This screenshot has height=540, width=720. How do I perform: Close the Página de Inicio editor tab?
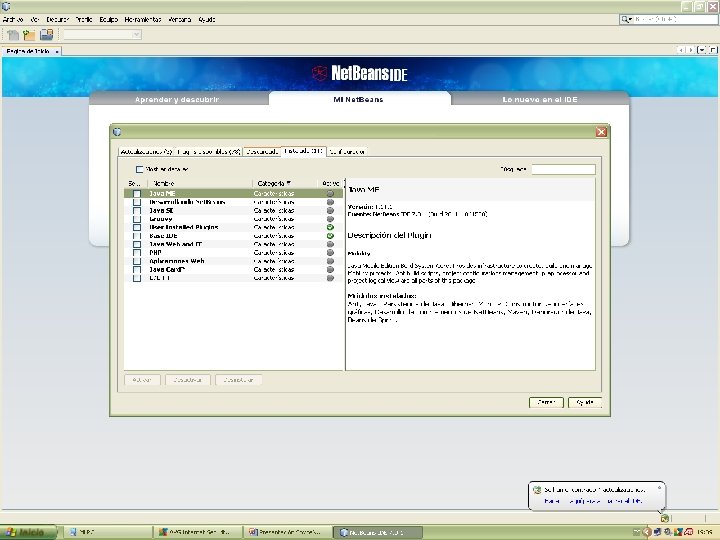(x=57, y=51)
